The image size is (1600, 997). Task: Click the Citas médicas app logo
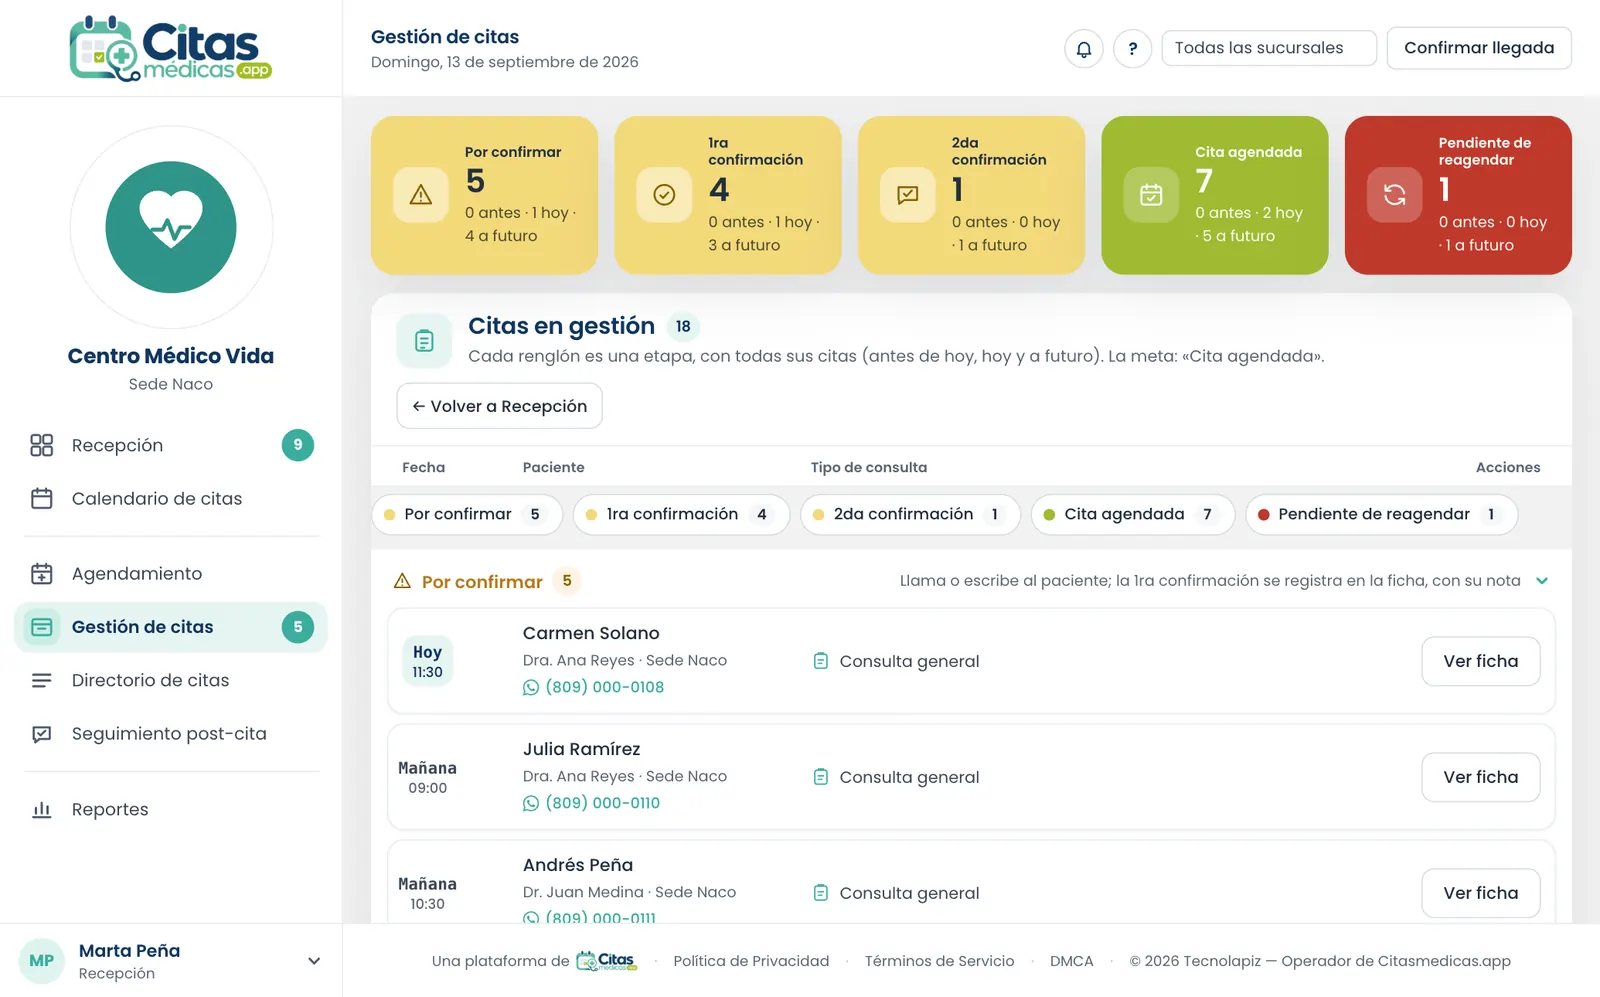click(171, 48)
